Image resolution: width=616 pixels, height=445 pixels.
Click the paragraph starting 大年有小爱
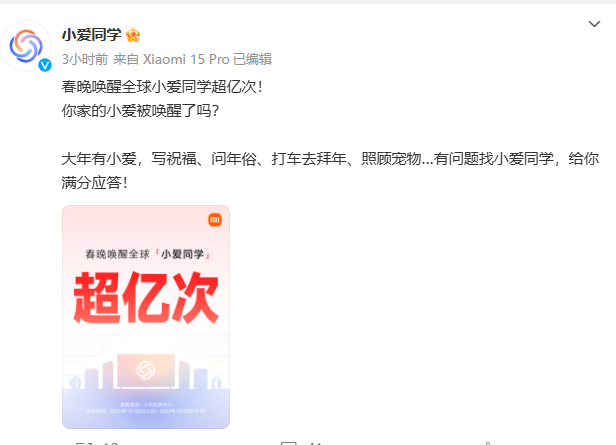[x=330, y=171]
